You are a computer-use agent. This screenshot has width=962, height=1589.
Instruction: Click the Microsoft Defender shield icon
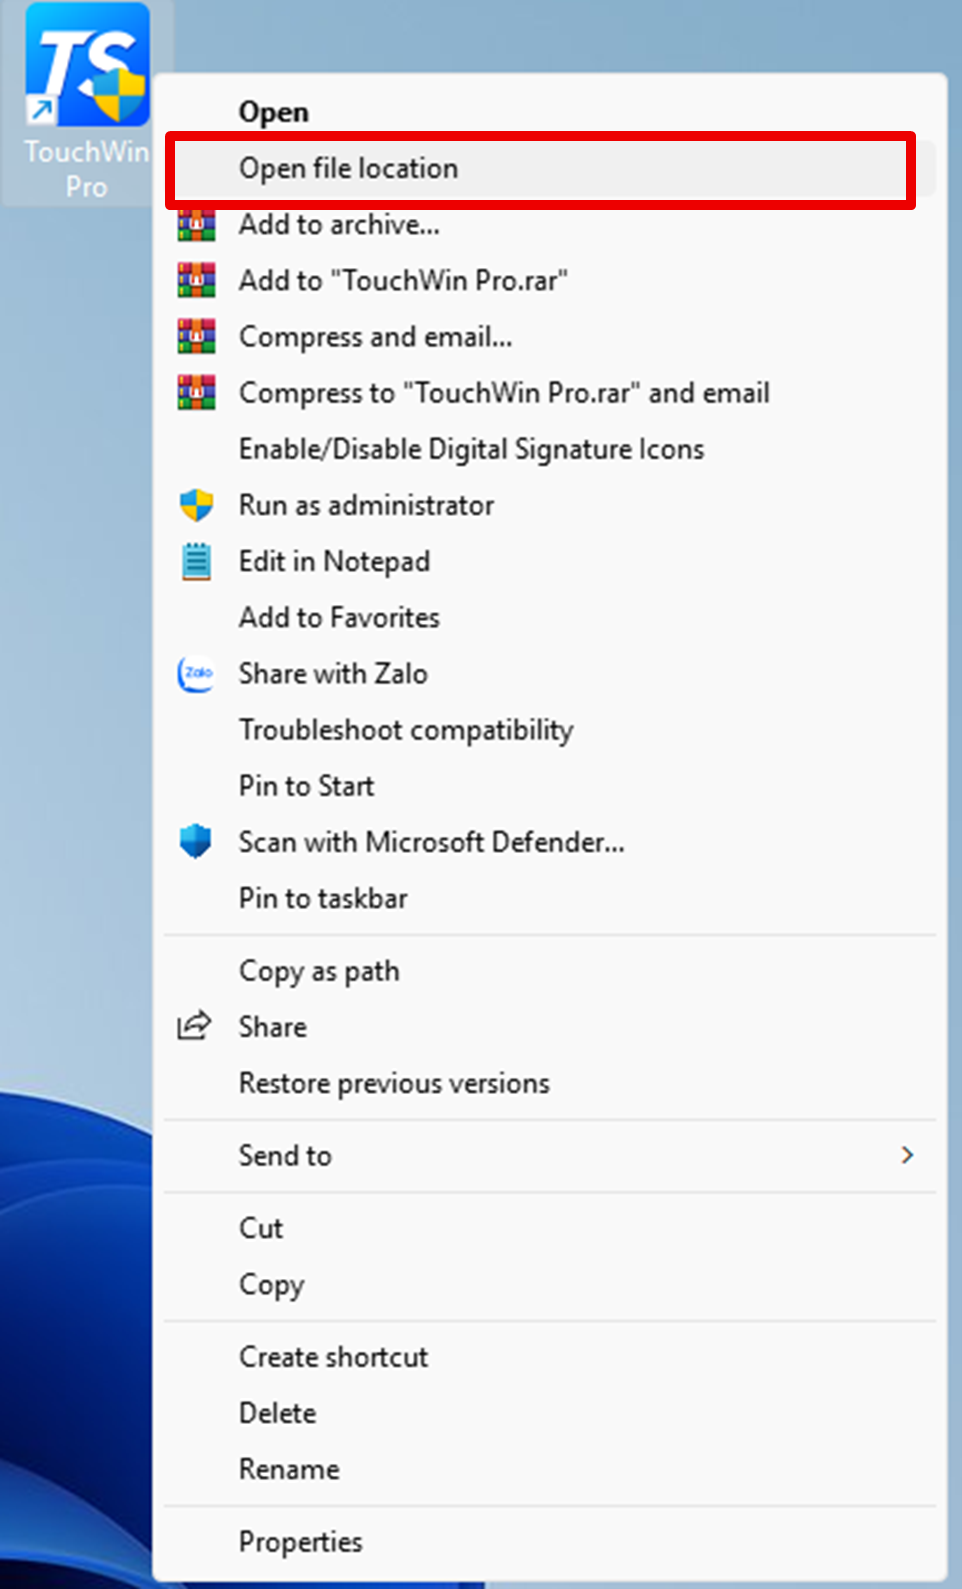click(x=196, y=841)
